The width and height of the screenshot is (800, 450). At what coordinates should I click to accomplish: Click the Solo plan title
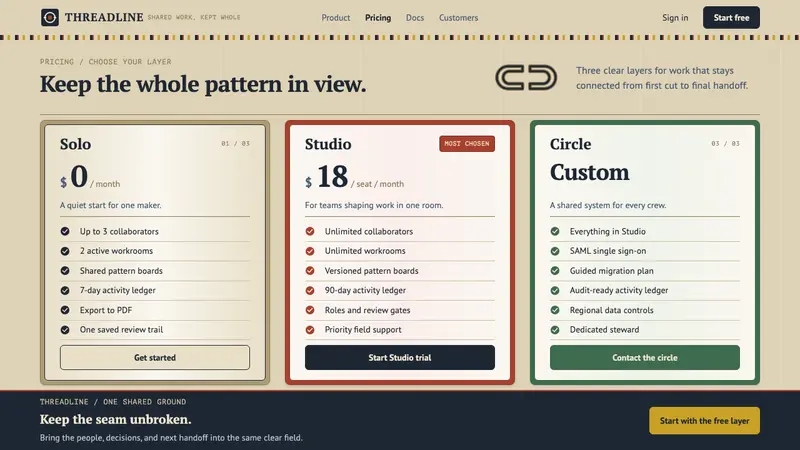coord(76,144)
